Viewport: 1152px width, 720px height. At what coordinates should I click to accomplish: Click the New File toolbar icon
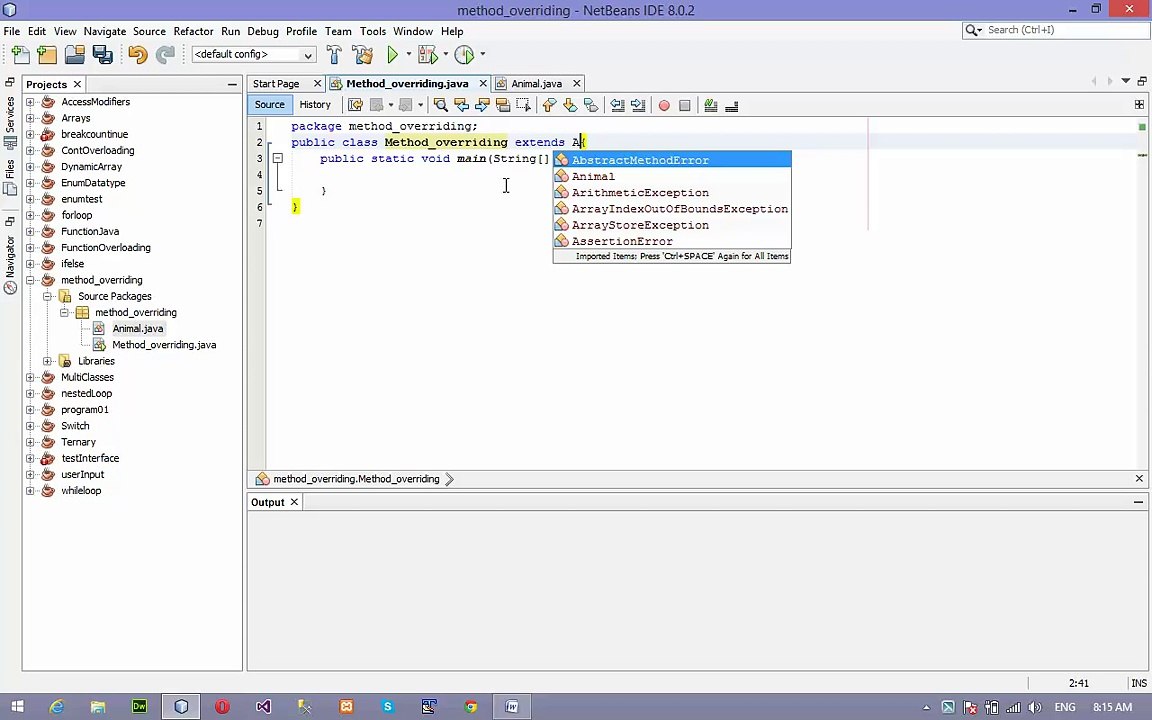[21, 54]
